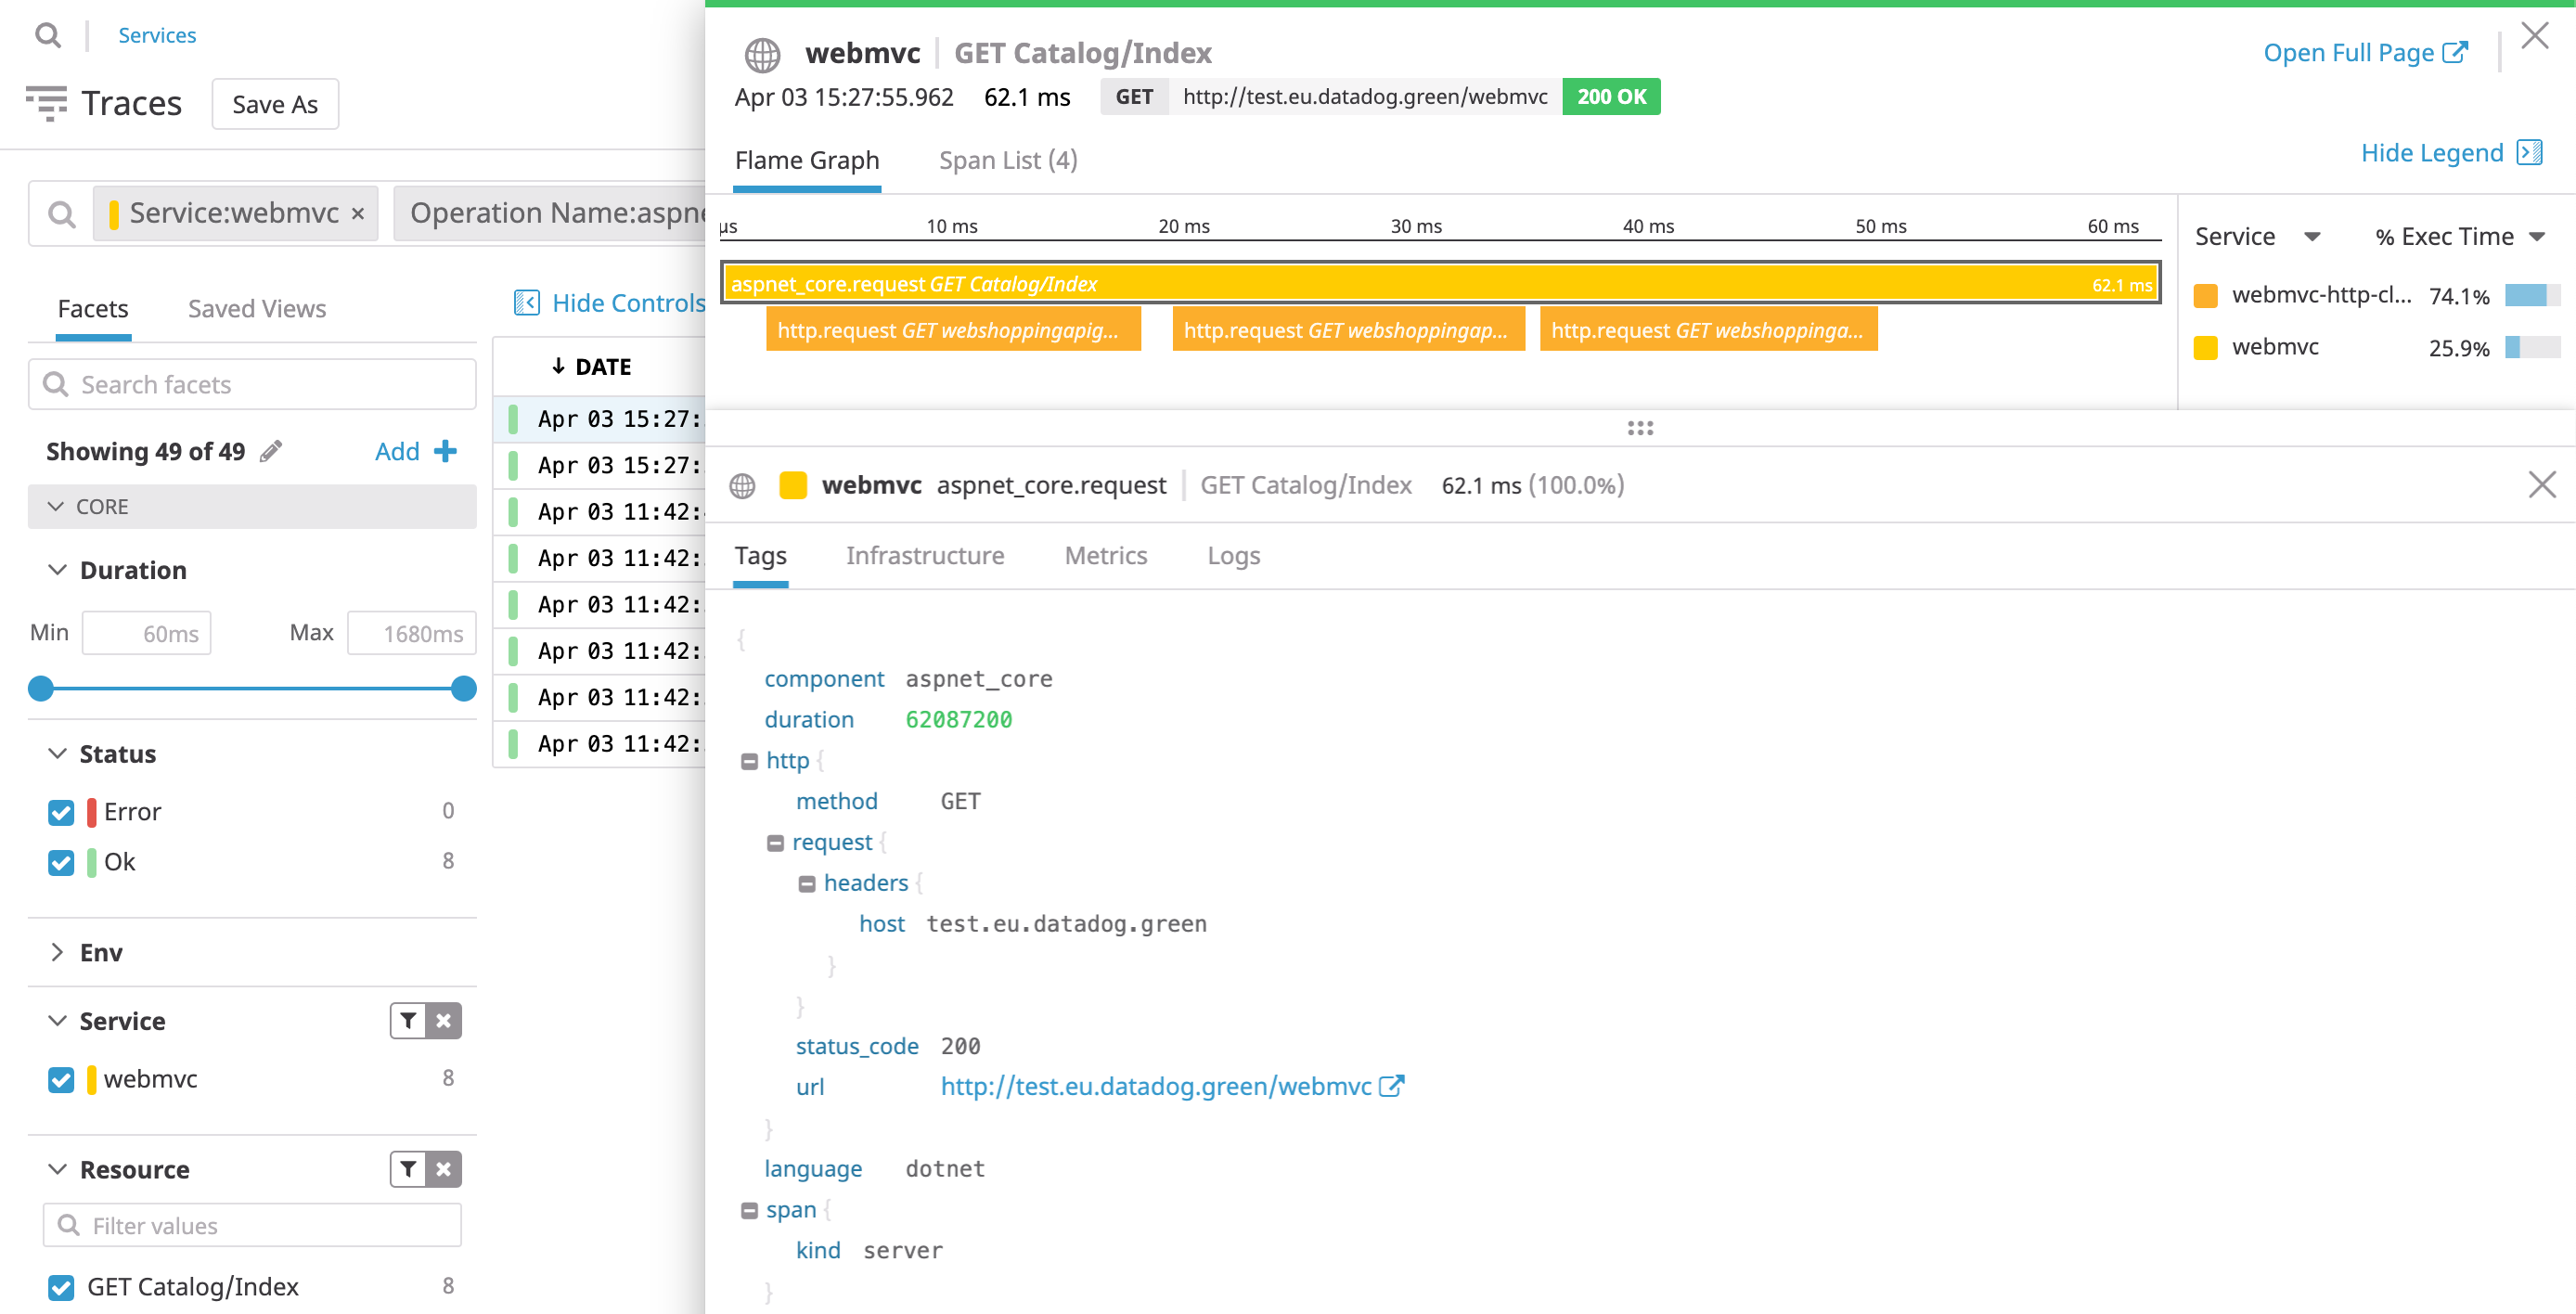This screenshot has width=2576, height=1314.
Task: Uncheck the webmvc service checkbox
Action: click(x=60, y=1079)
